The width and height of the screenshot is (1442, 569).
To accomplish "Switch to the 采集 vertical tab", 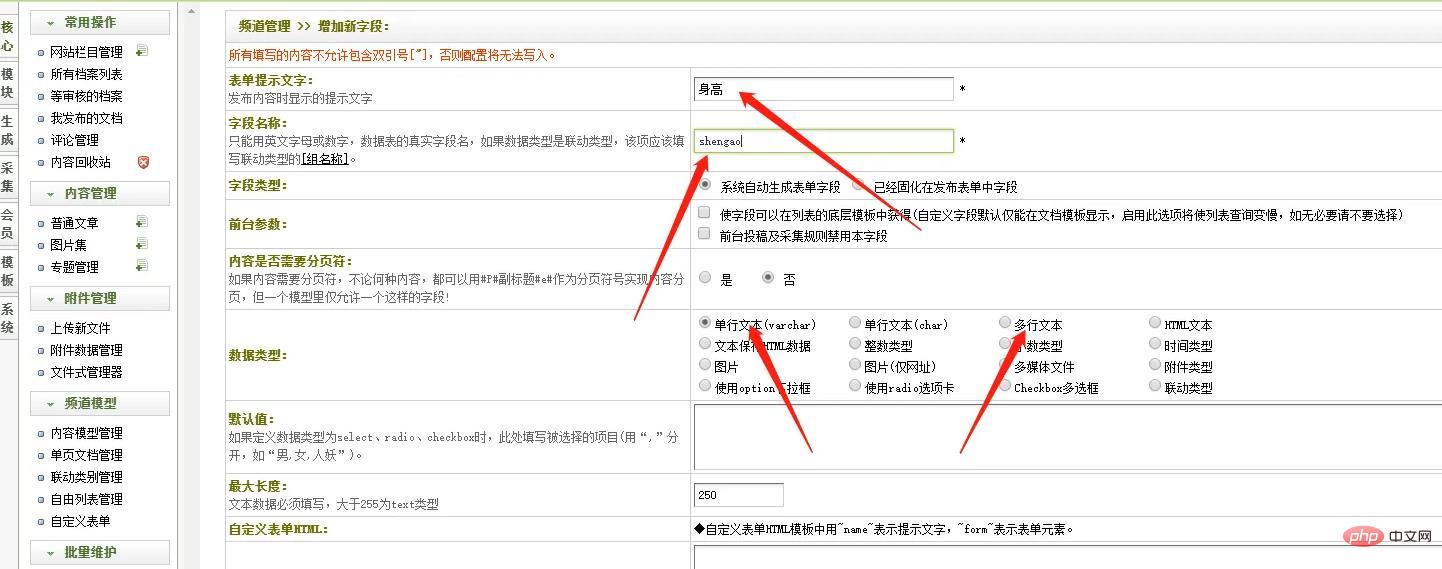I will click(7, 177).
